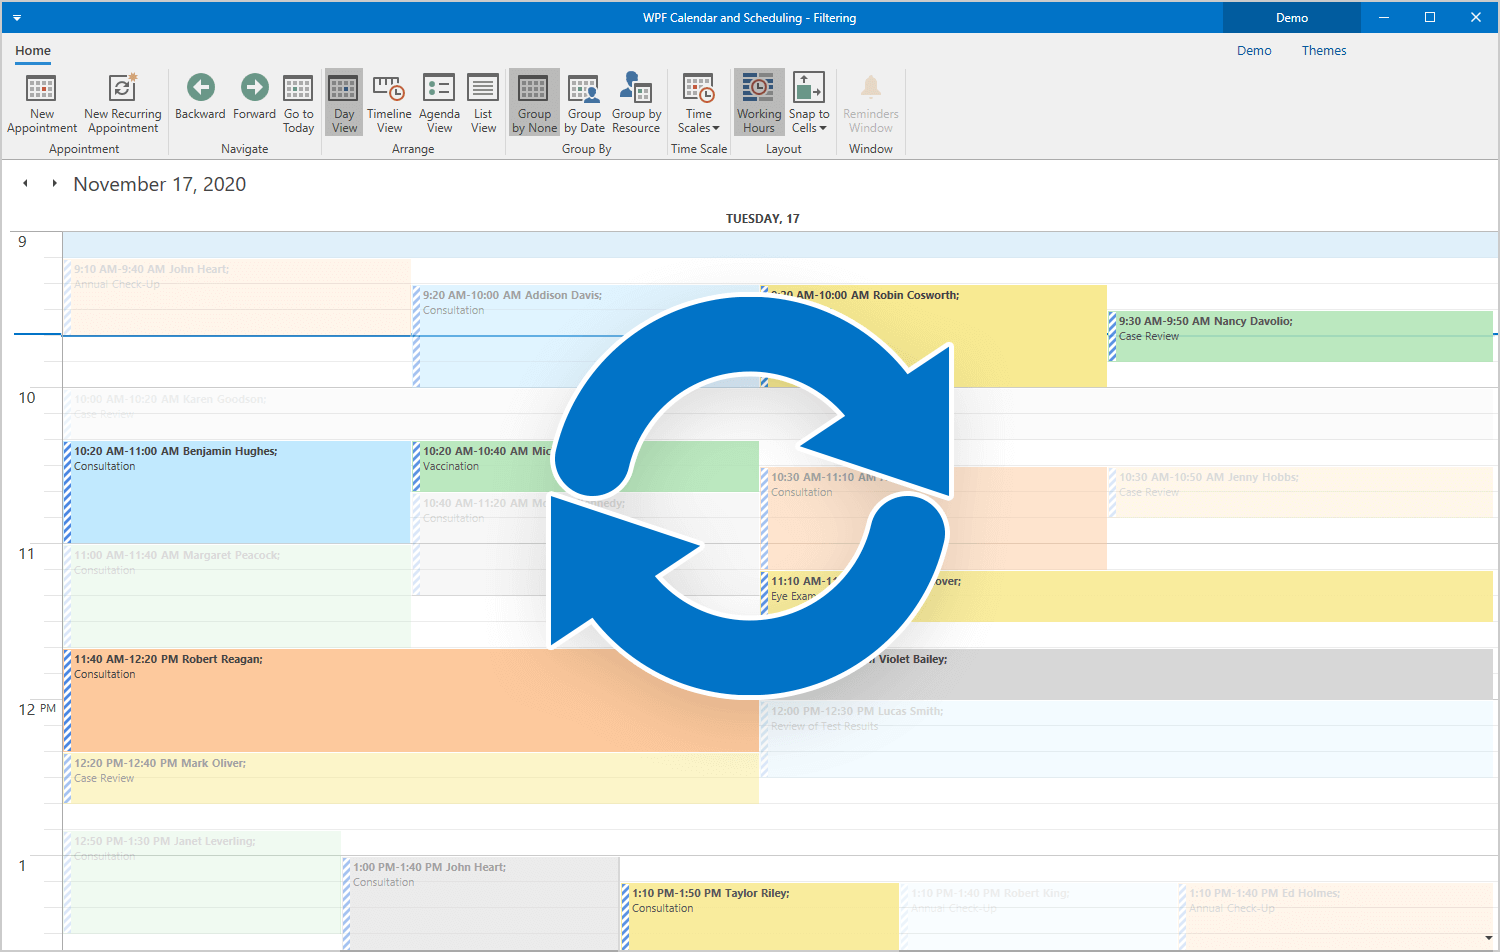This screenshot has width=1500, height=952.
Task: Open the Themes menu
Action: [x=1323, y=51]
